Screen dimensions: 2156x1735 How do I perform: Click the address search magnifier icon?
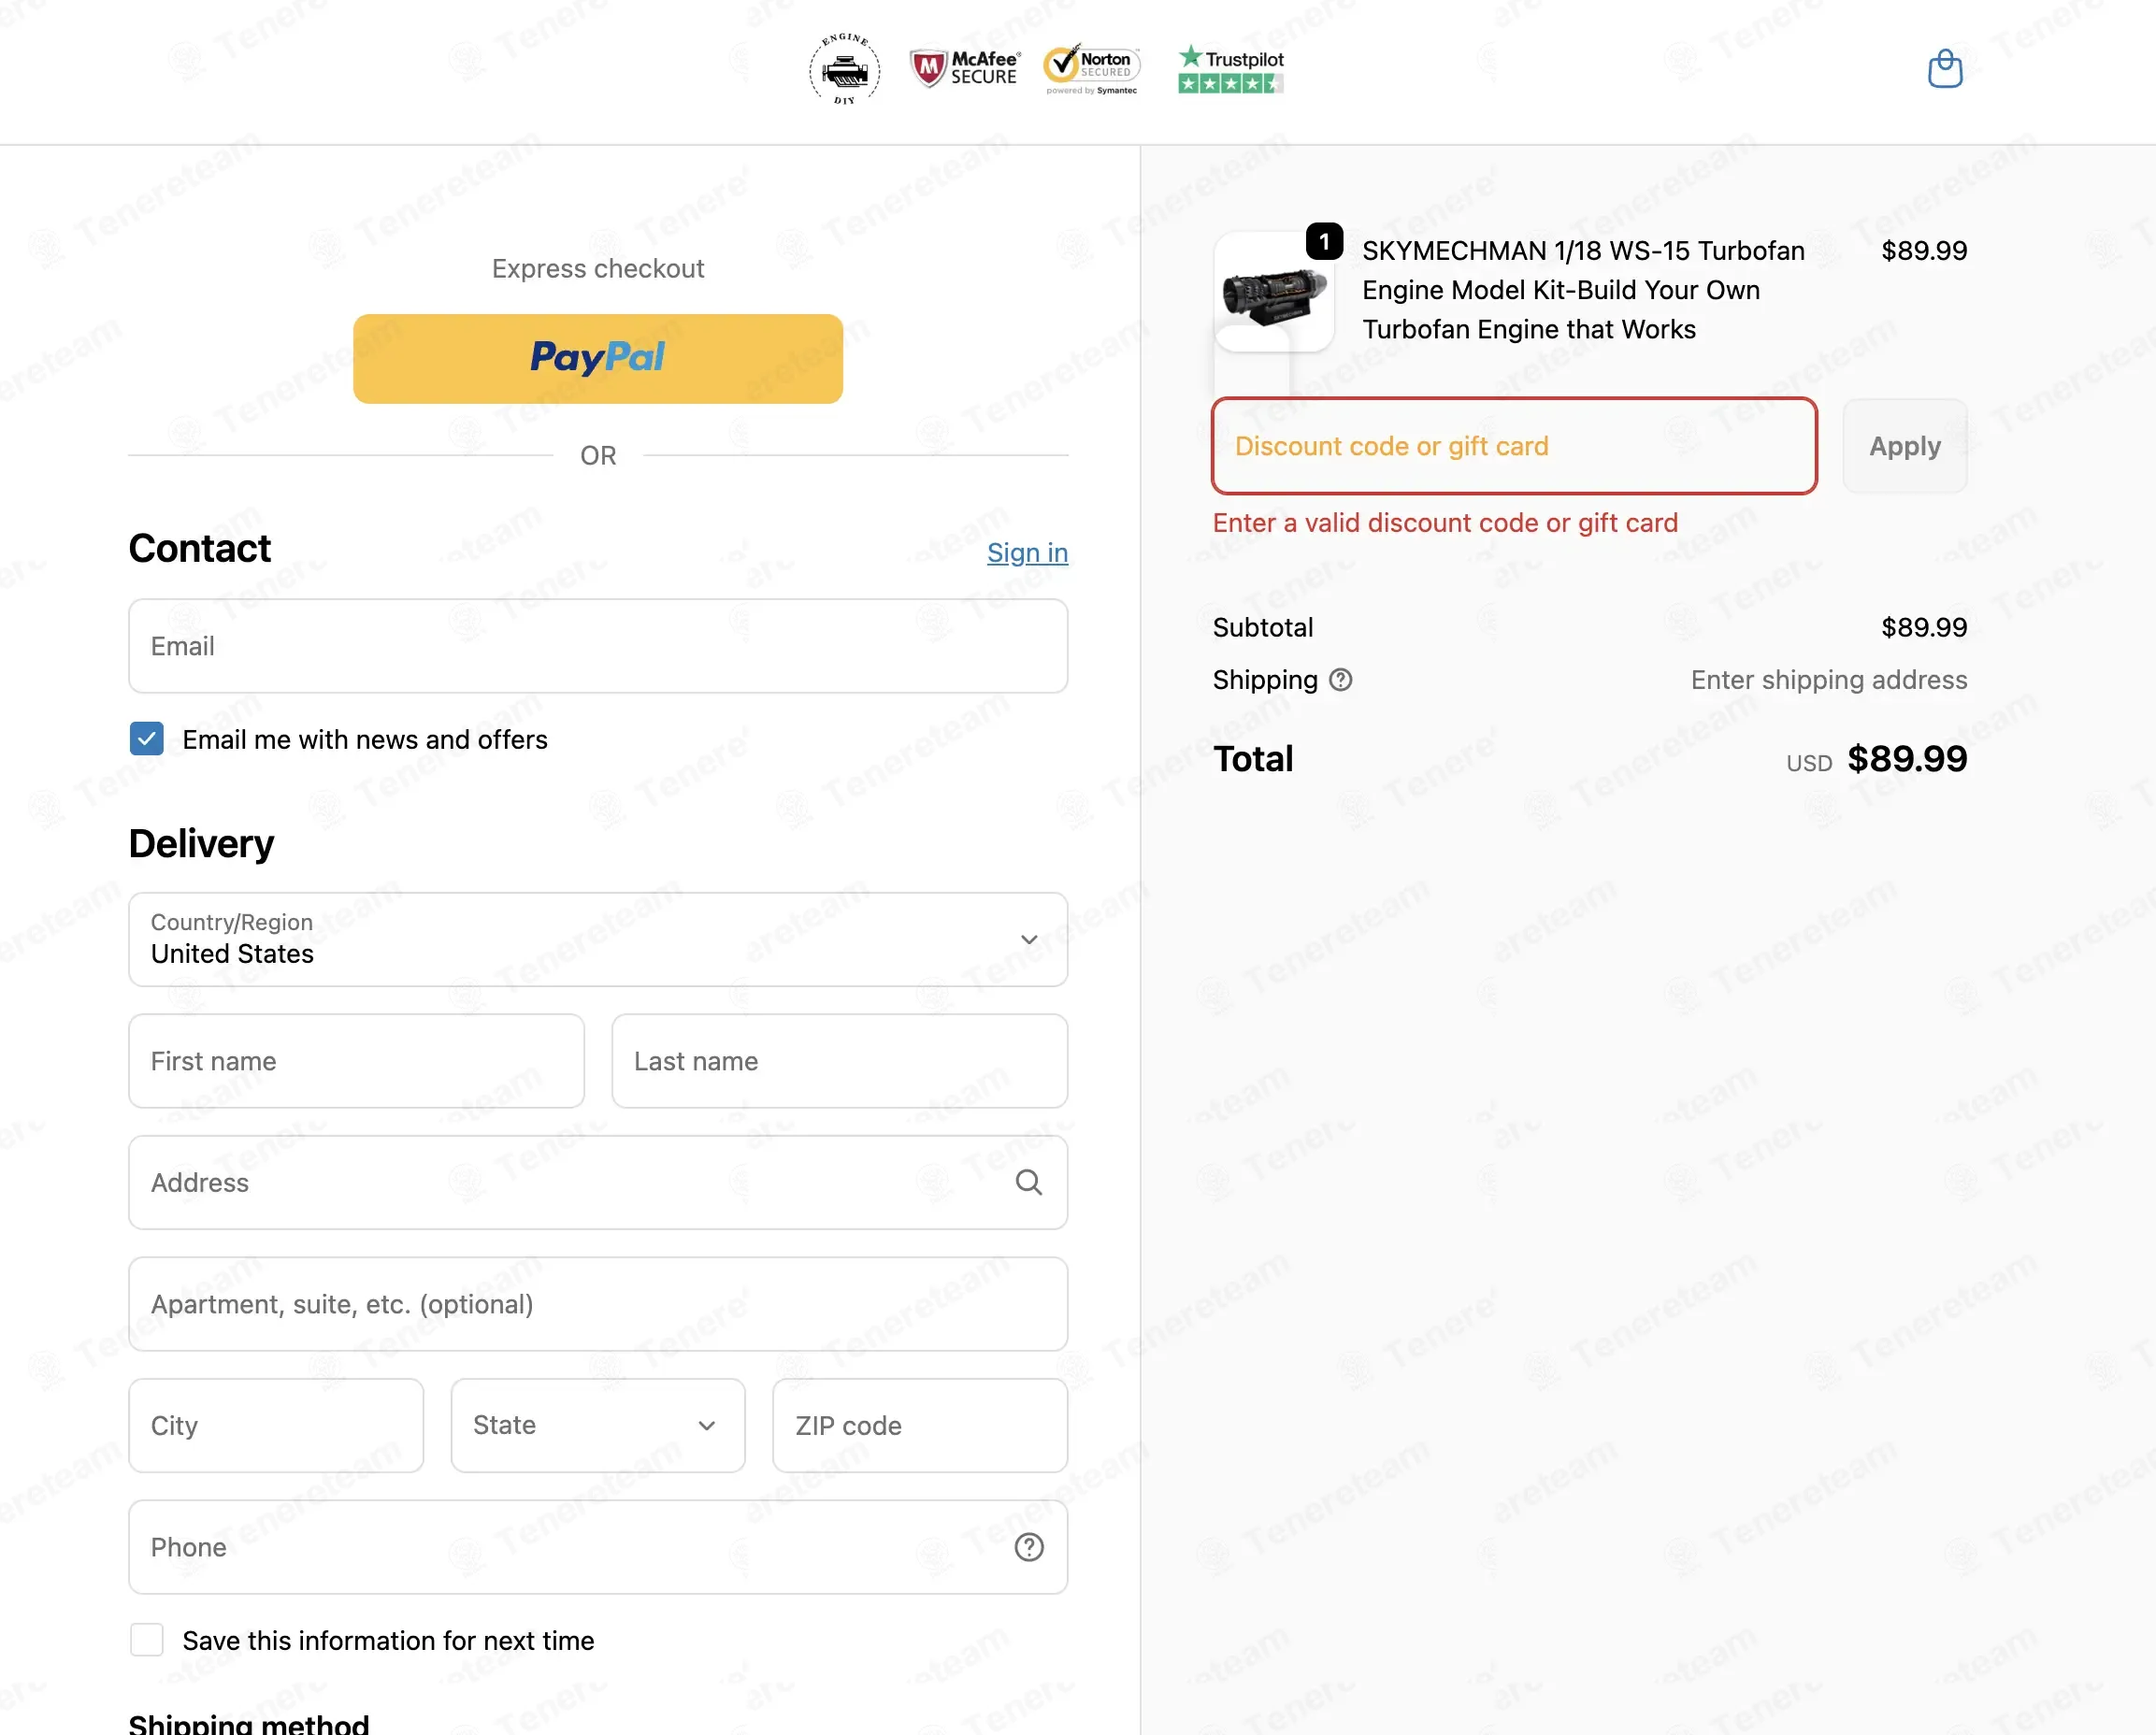pos(1029,1182)
